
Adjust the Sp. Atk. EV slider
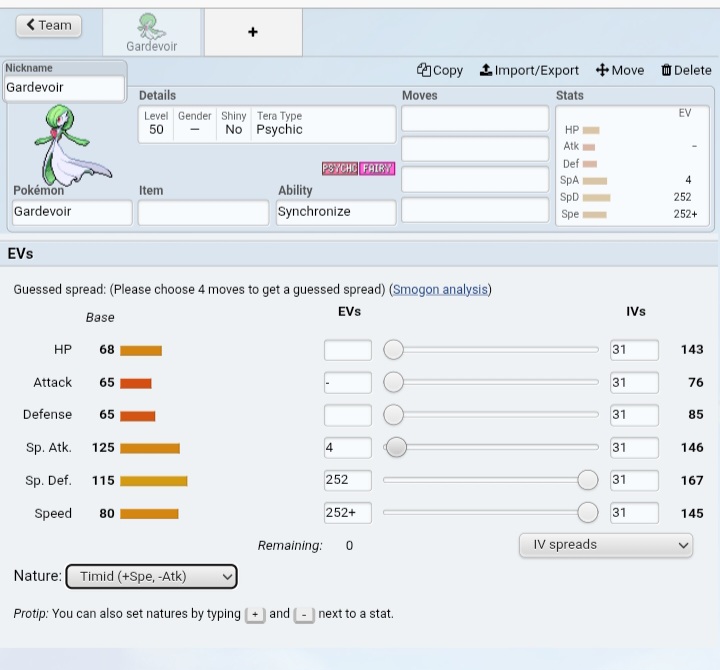click(x=491, y=447)
